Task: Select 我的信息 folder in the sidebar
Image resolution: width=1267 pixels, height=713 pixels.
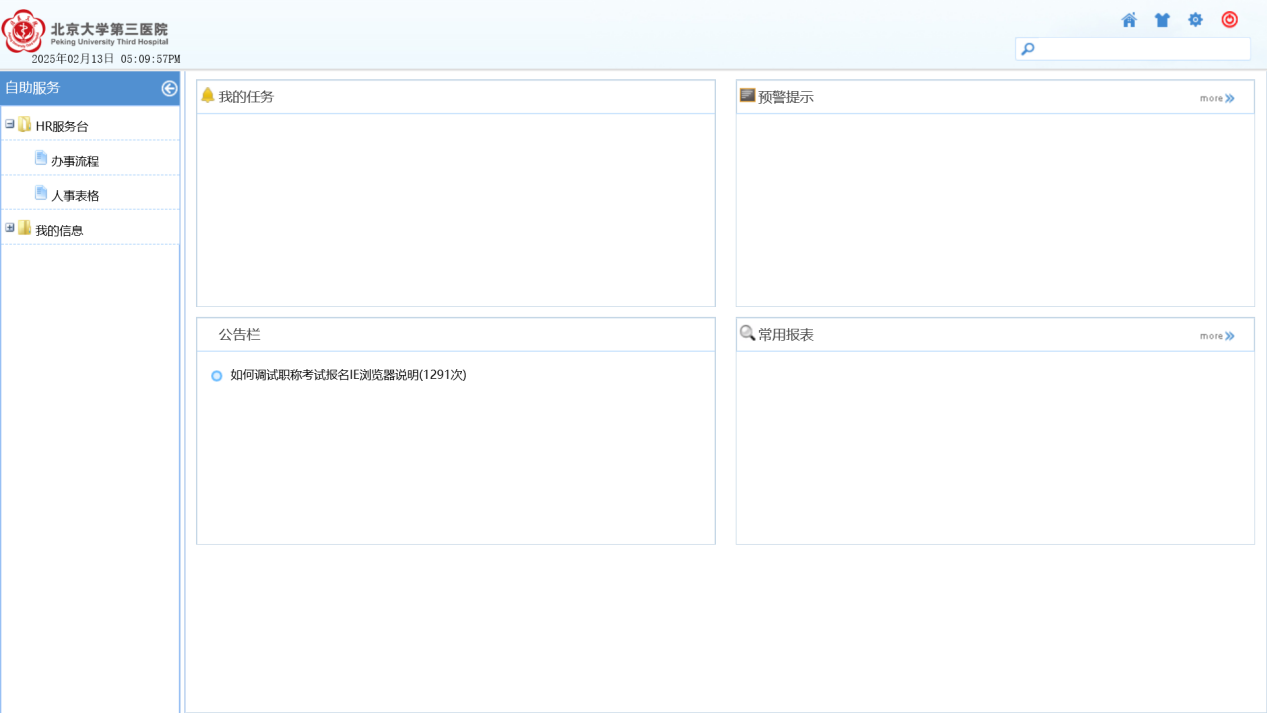Action: pyautogui.click(x=59, y=231)
